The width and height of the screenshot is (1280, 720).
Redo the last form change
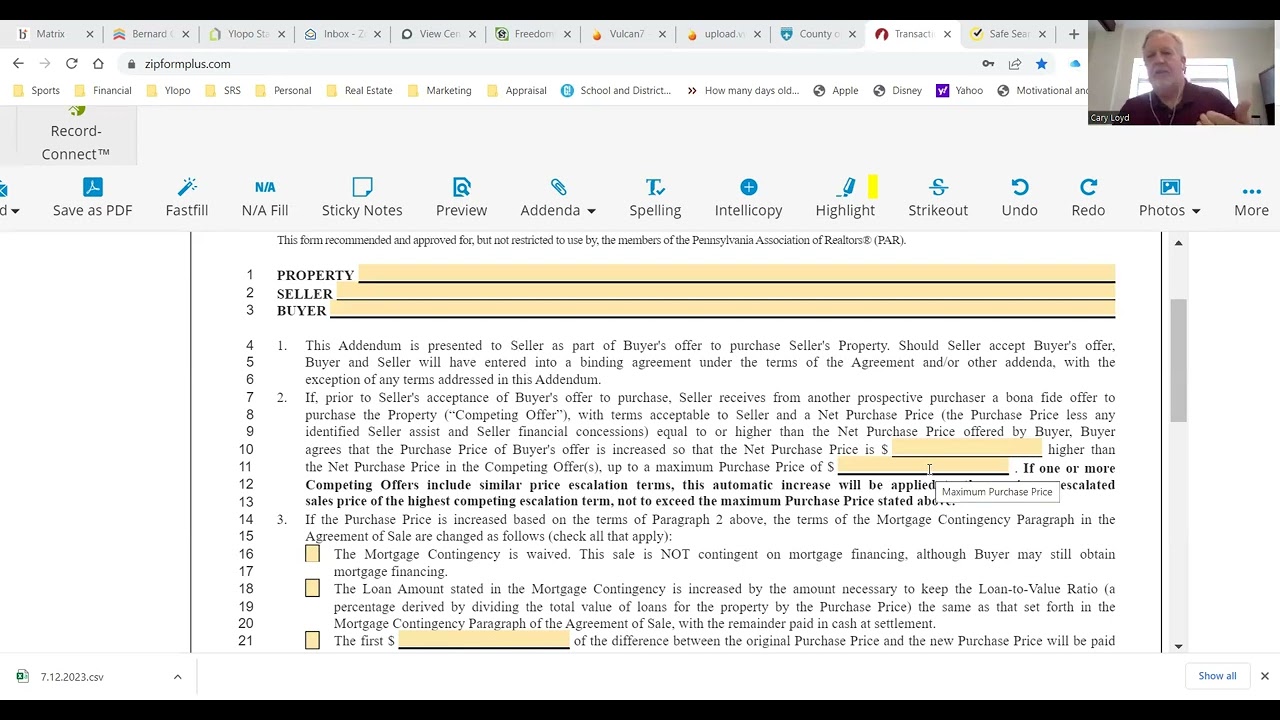(x=1088, y=197)
